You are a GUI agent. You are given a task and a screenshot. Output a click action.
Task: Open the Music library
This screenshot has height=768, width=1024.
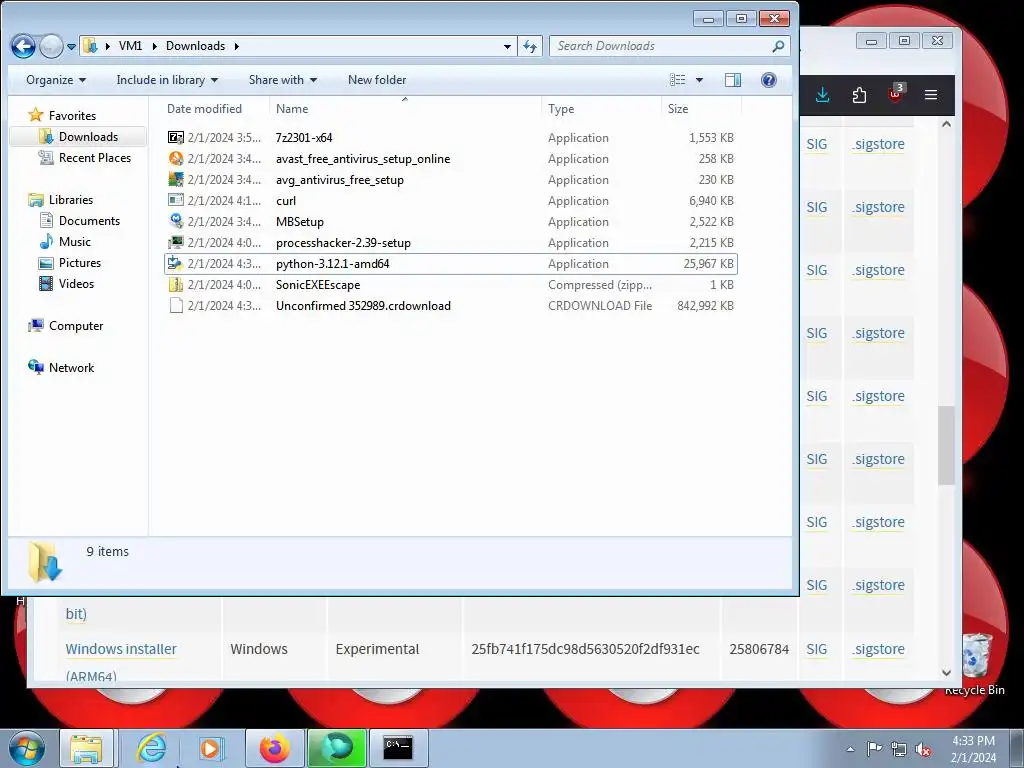pos(74,242)
